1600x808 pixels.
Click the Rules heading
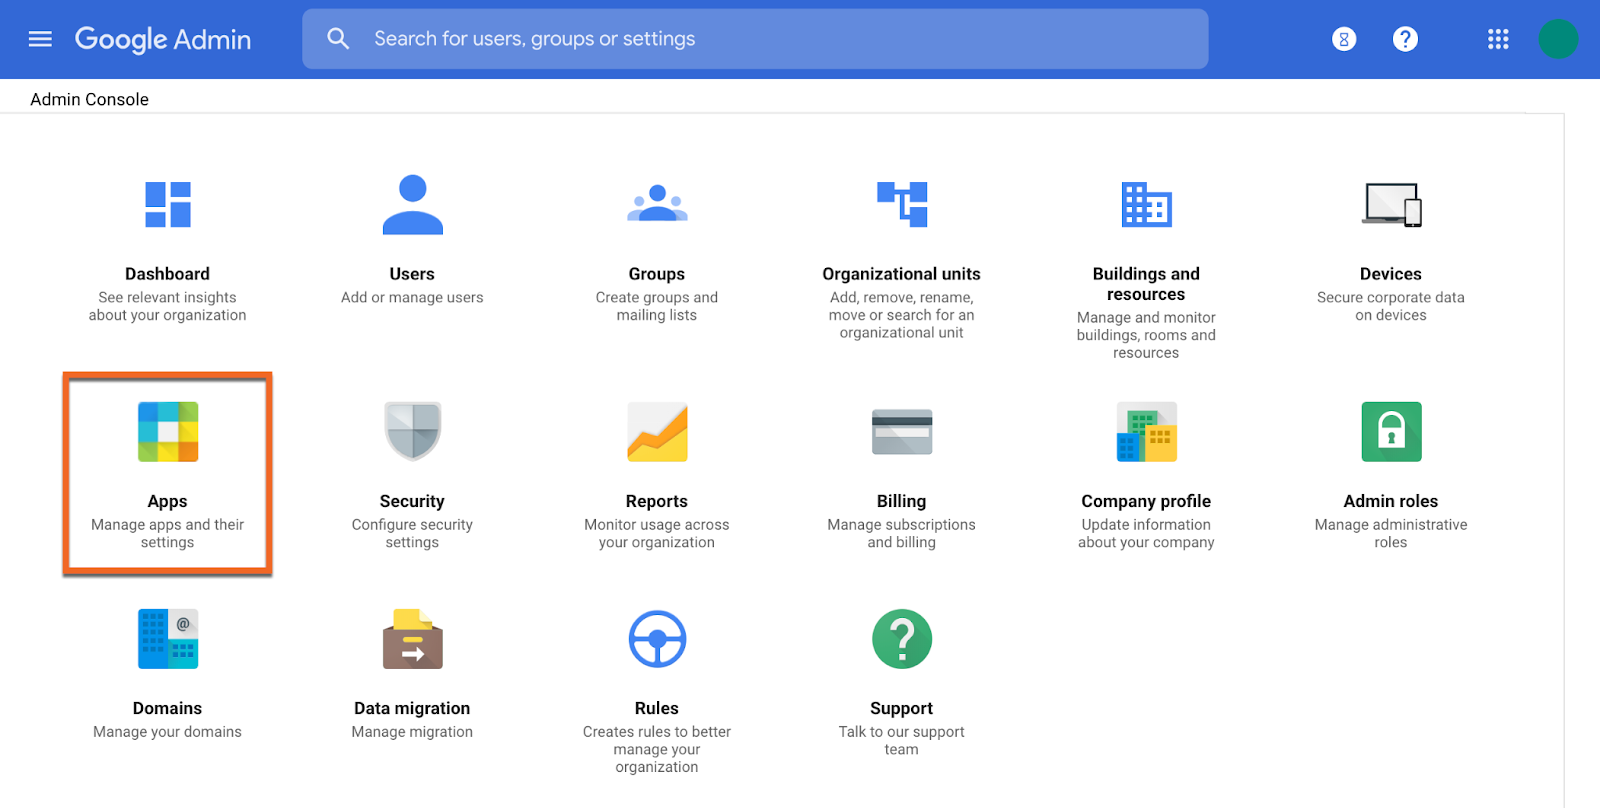pyautogui.click(x=657, y=708)
